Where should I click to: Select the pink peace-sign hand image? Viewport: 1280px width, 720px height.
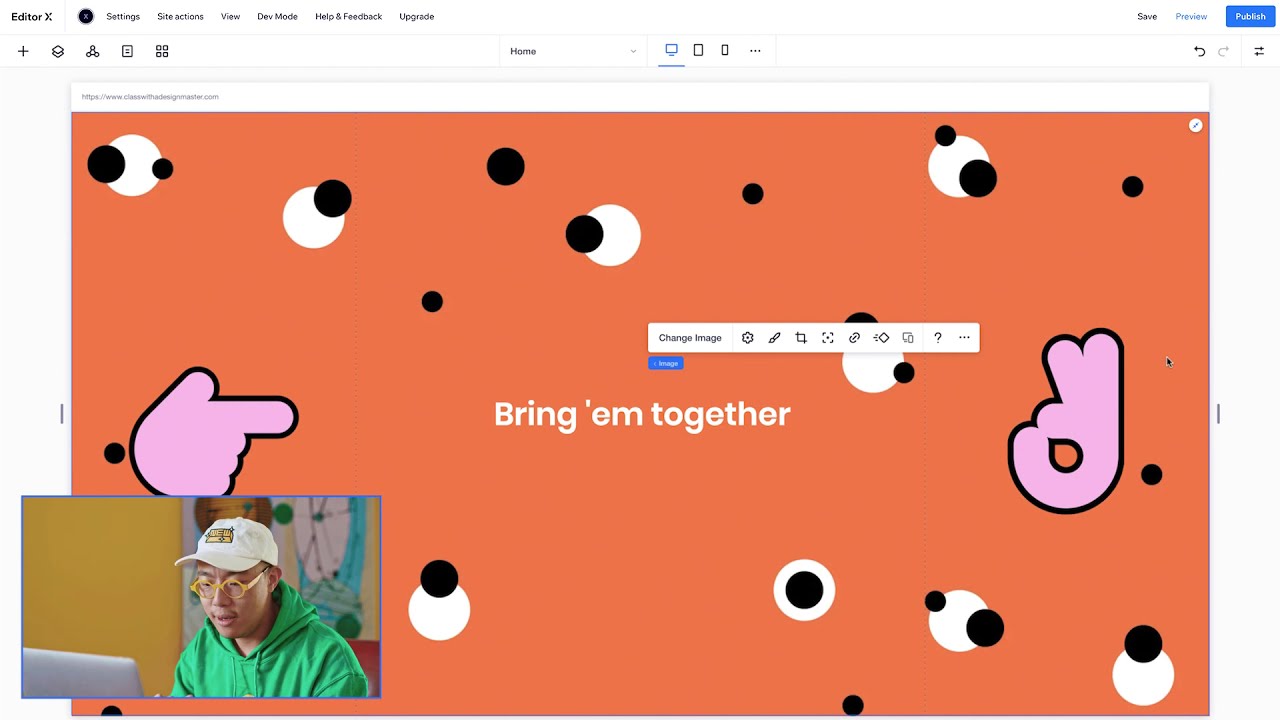coord(1067,421)
